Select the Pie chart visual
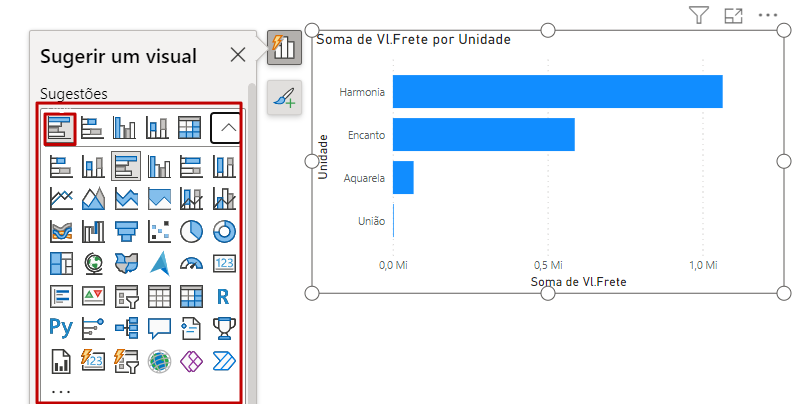This screenshot has width=796, height=404. [x=191, y=231]
